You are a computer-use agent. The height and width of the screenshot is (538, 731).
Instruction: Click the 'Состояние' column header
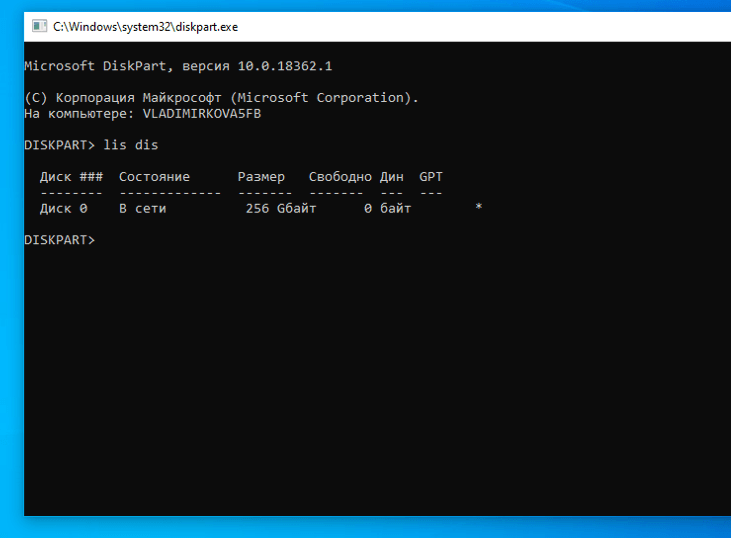[x=154, y=177]
